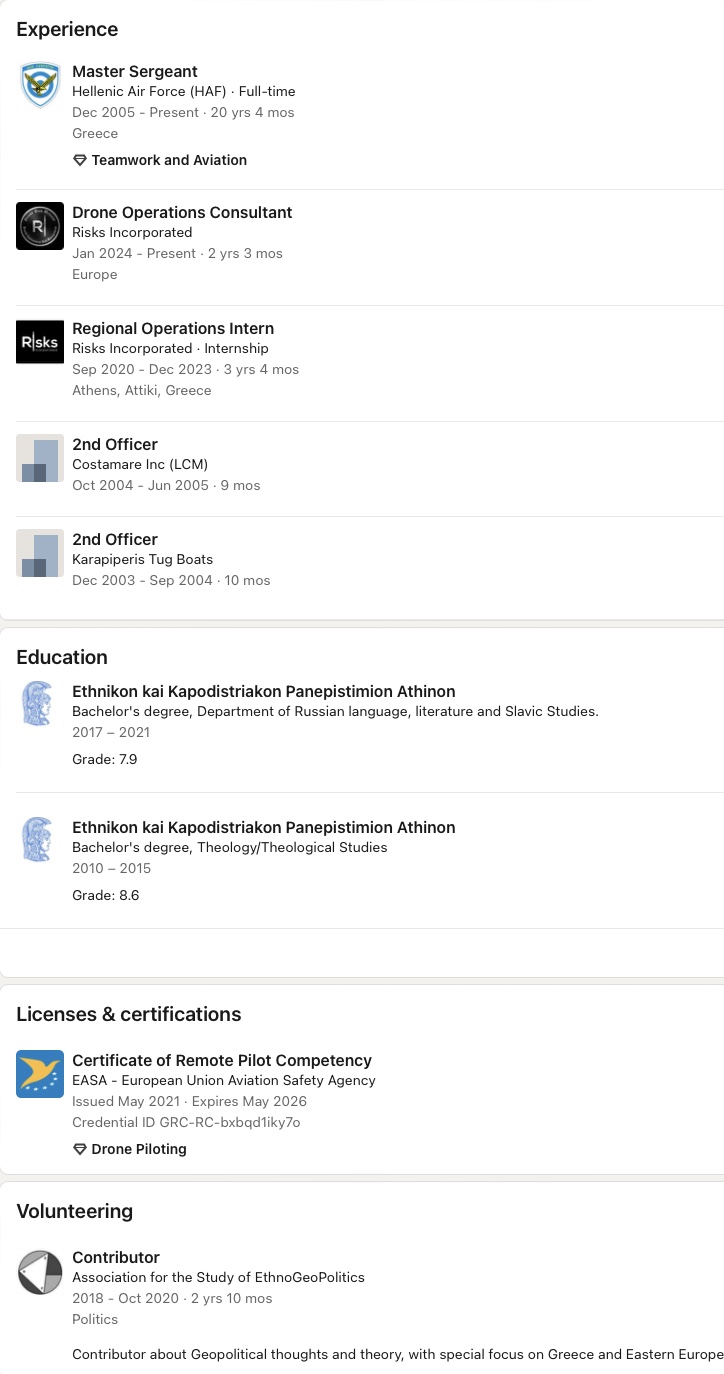Click the EASA certification logo
This screenshot has width=724, height=1374.
click(40, 1074)
